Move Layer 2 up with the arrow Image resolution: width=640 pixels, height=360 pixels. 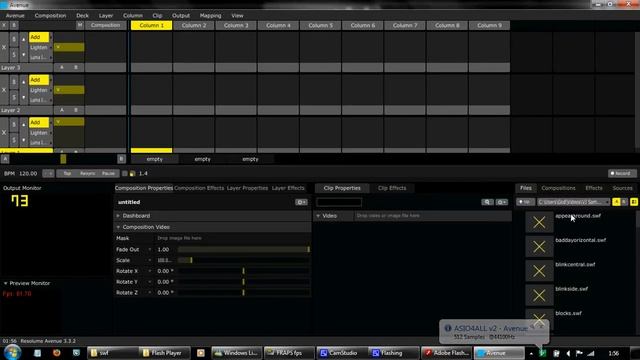[24, 82]
